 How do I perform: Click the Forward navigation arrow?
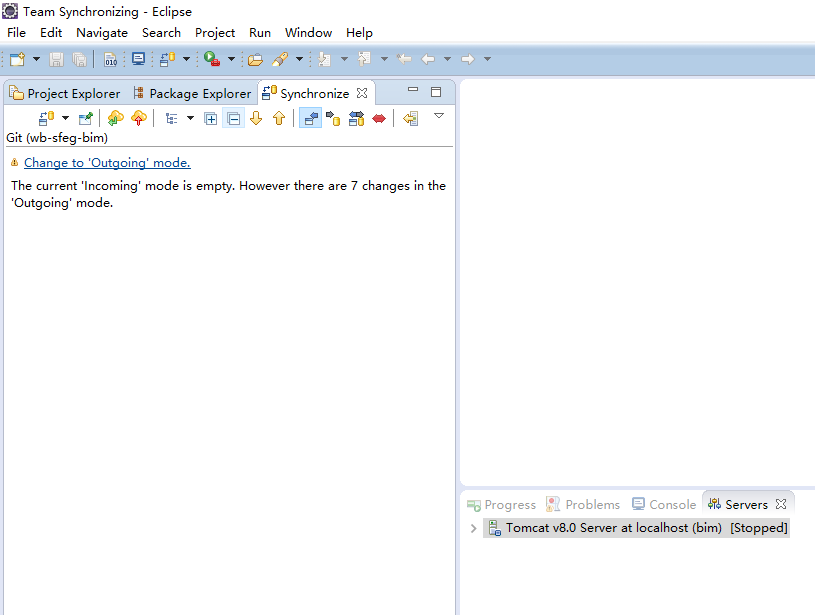[468, 59]
